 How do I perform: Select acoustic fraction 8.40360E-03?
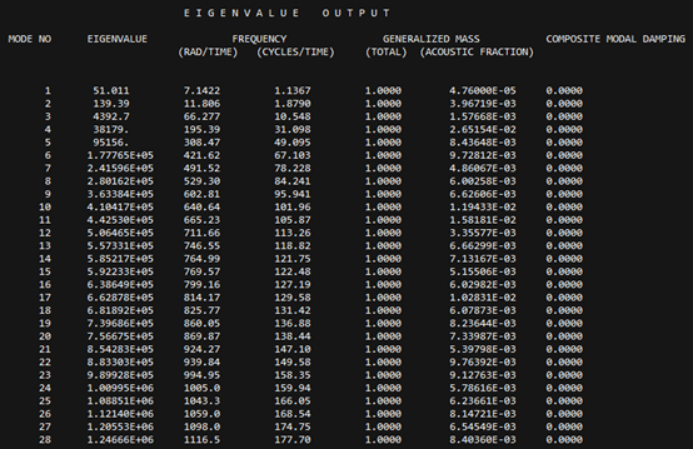coord(483,440)
